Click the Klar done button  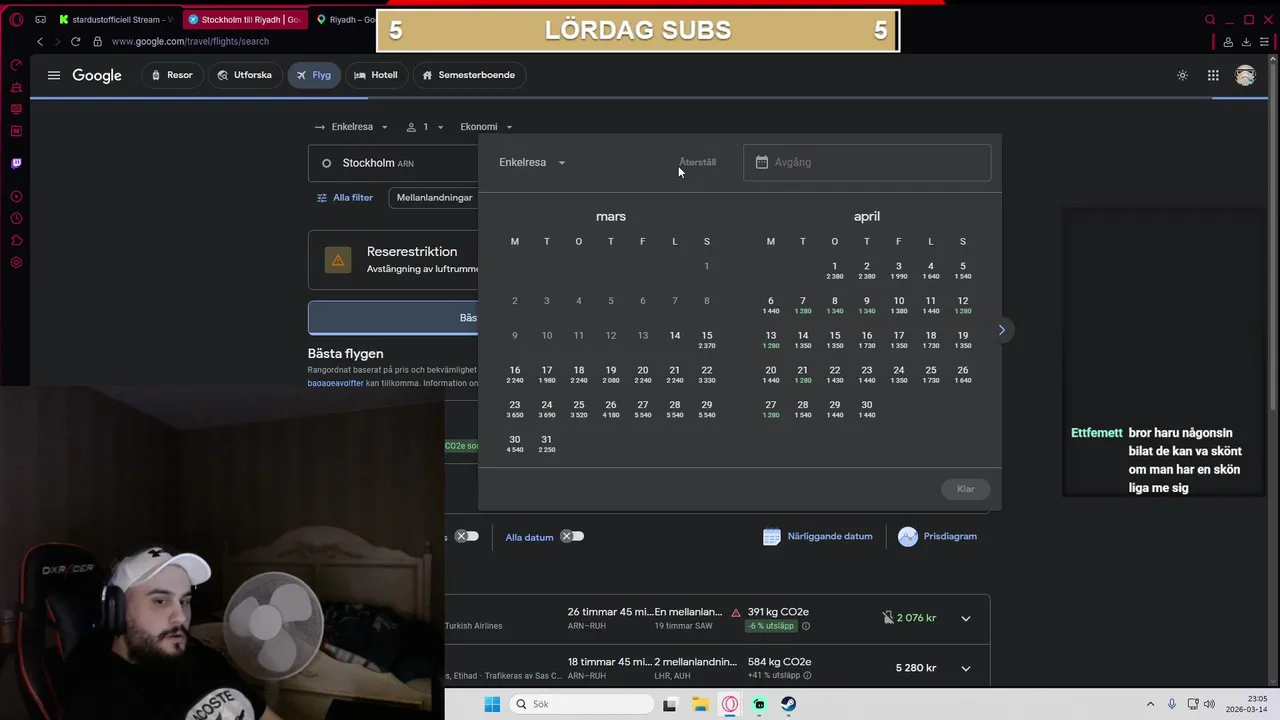click(966, 489)
